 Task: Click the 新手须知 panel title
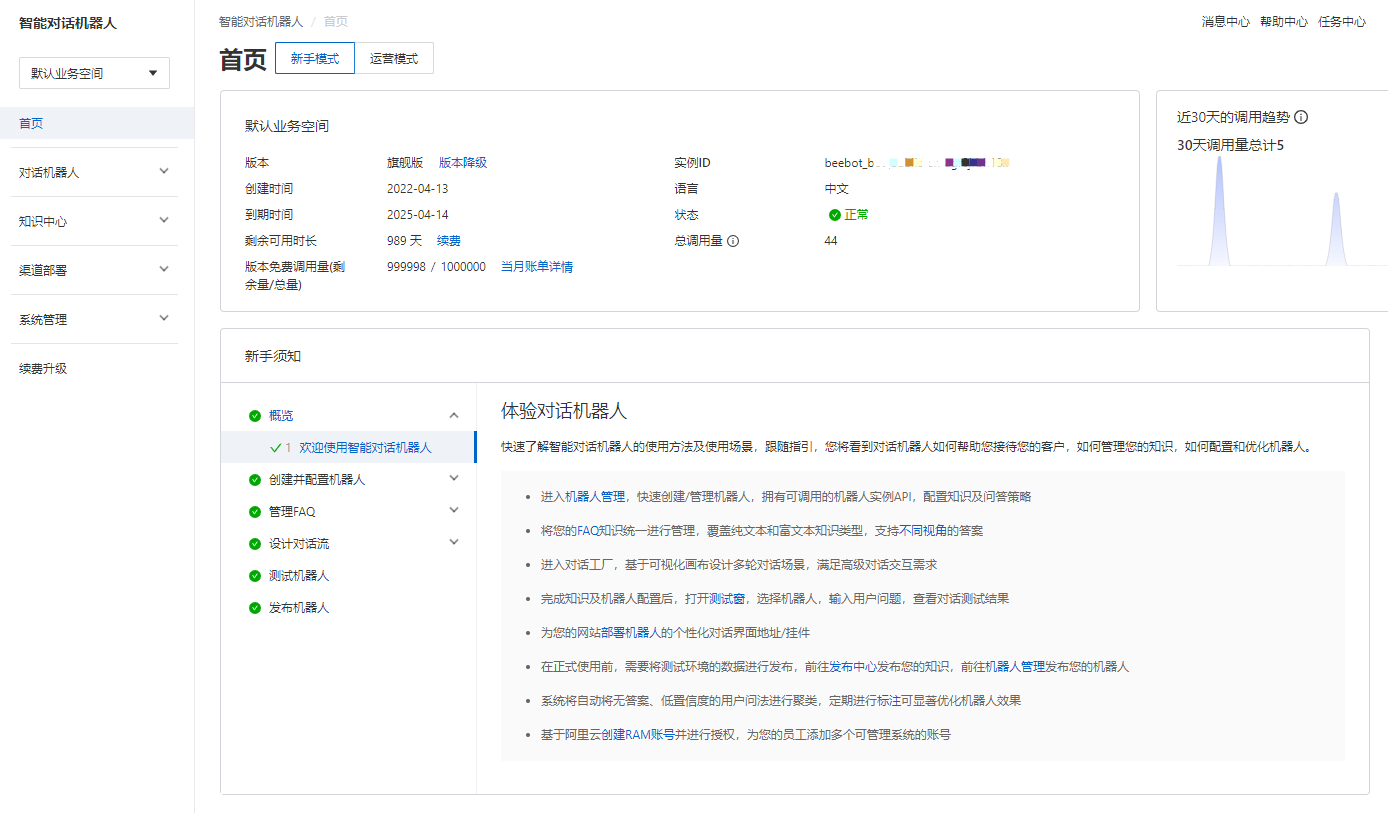273,356
